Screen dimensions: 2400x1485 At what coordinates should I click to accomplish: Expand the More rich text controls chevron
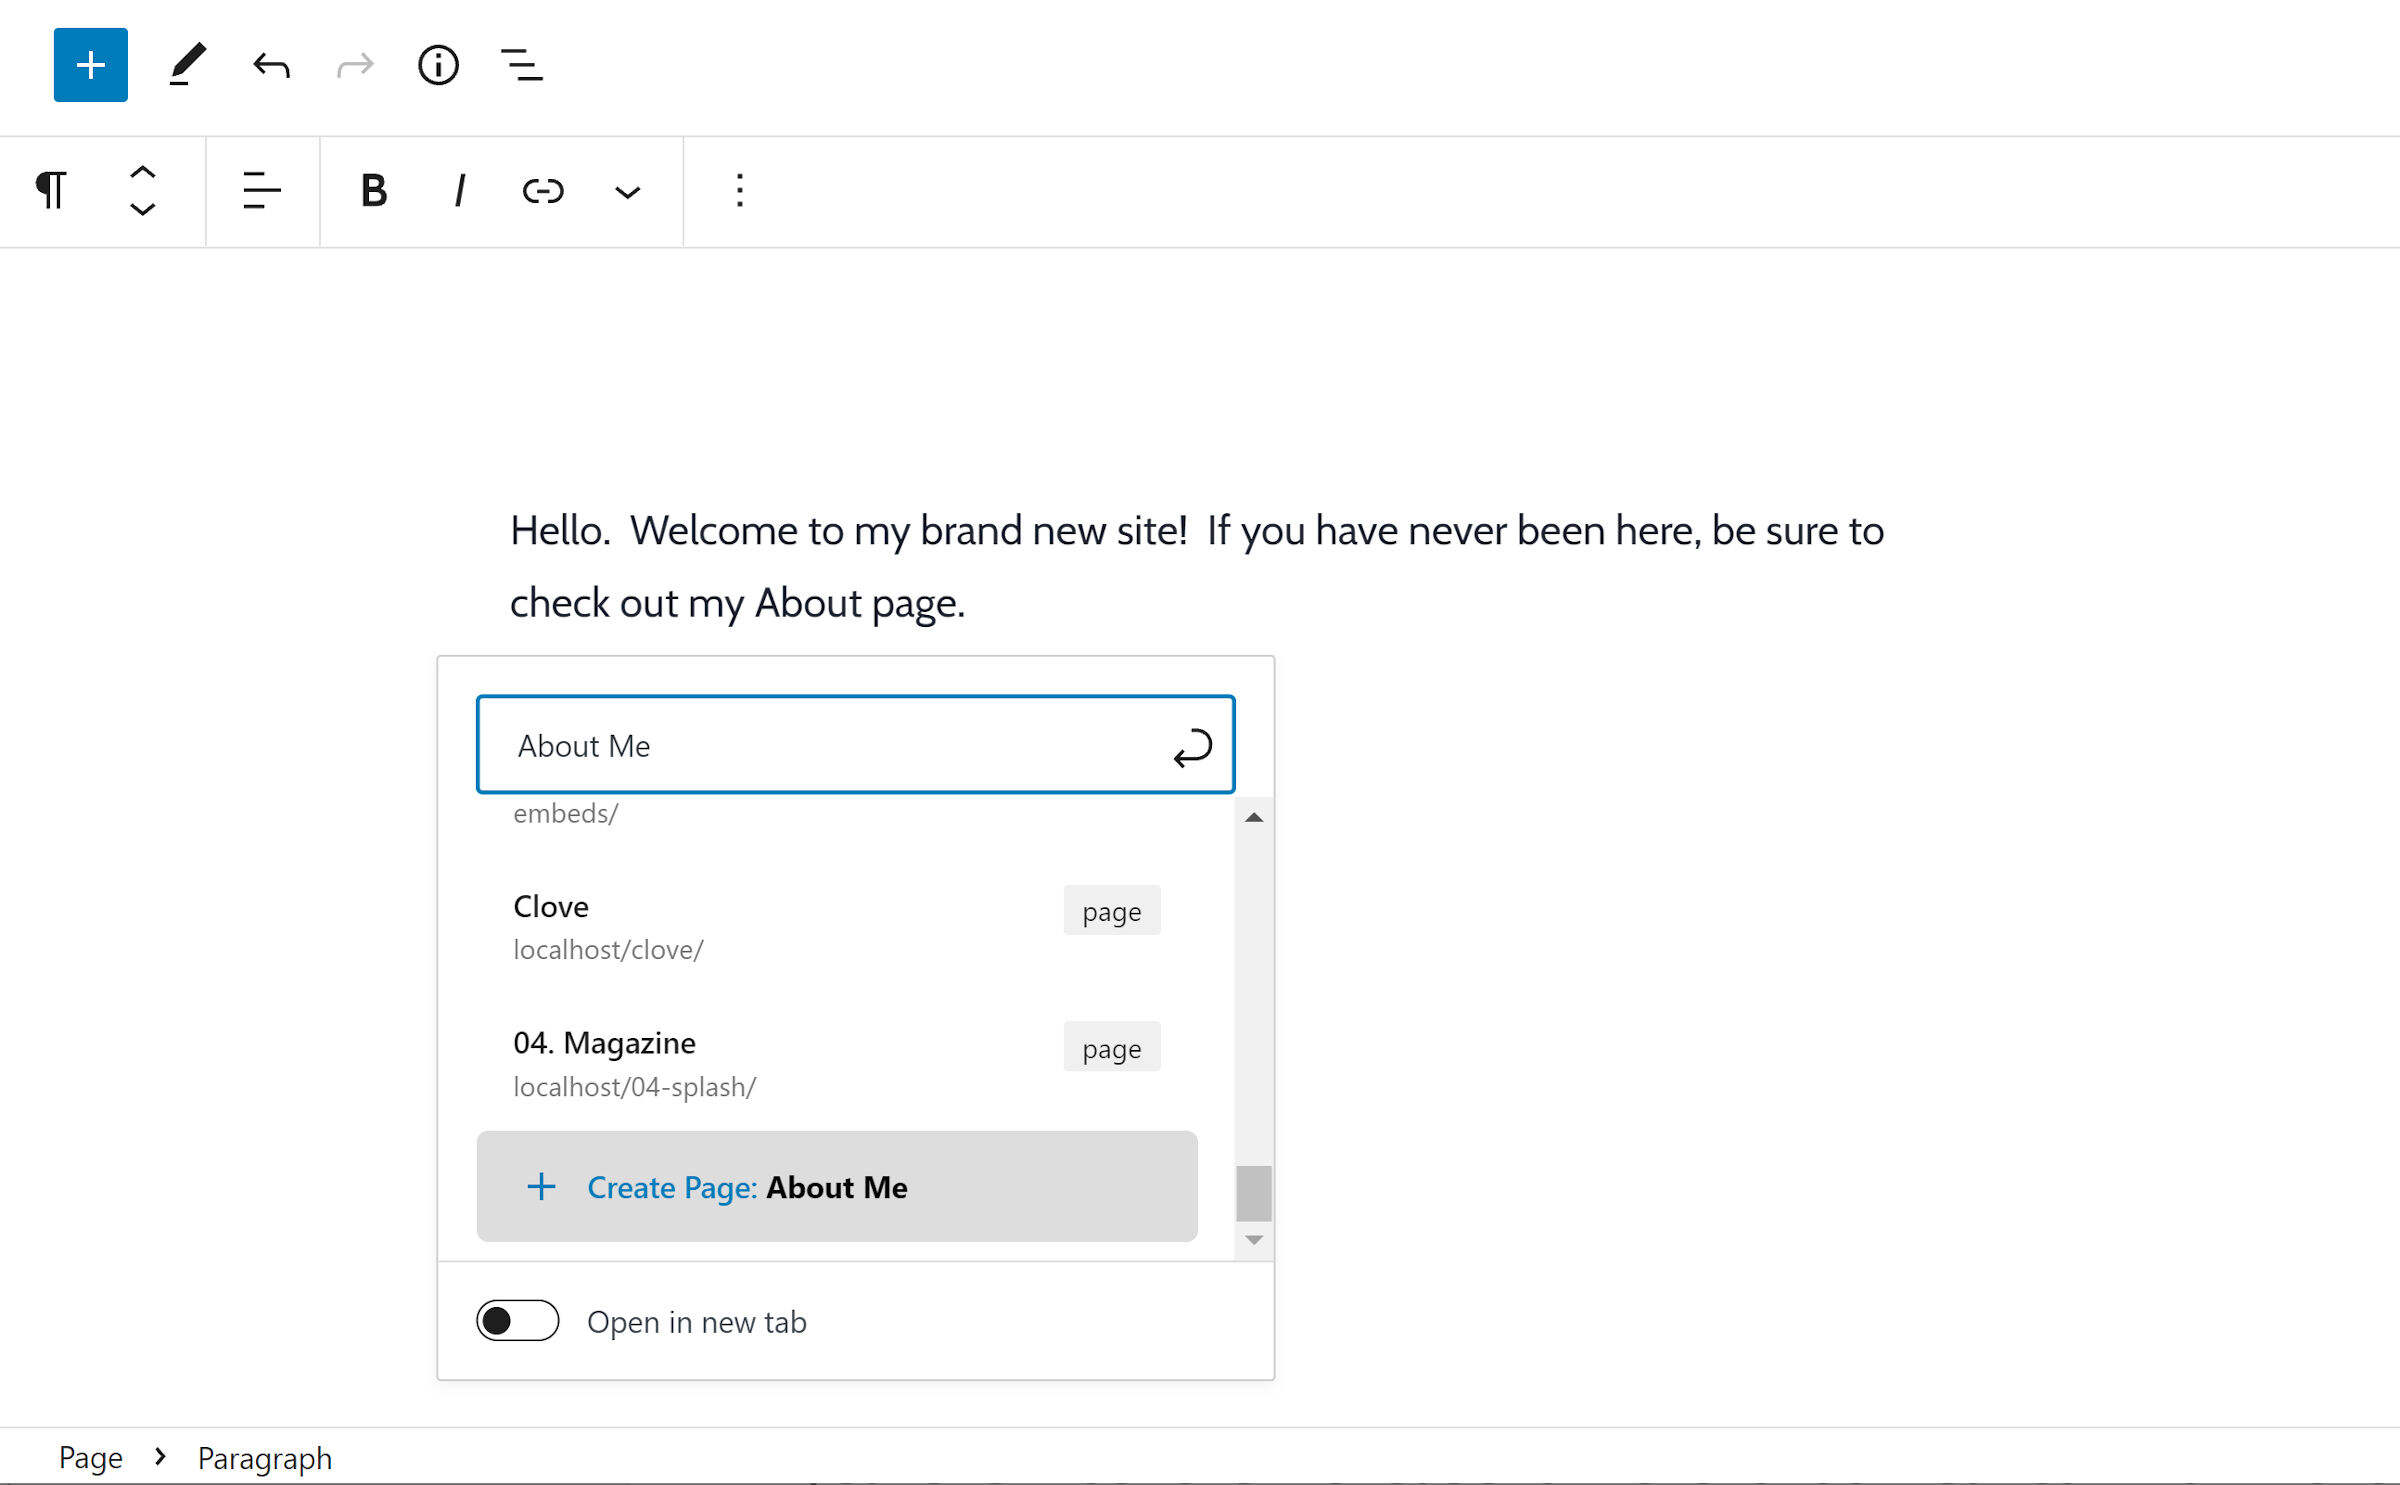coord(627,192)
